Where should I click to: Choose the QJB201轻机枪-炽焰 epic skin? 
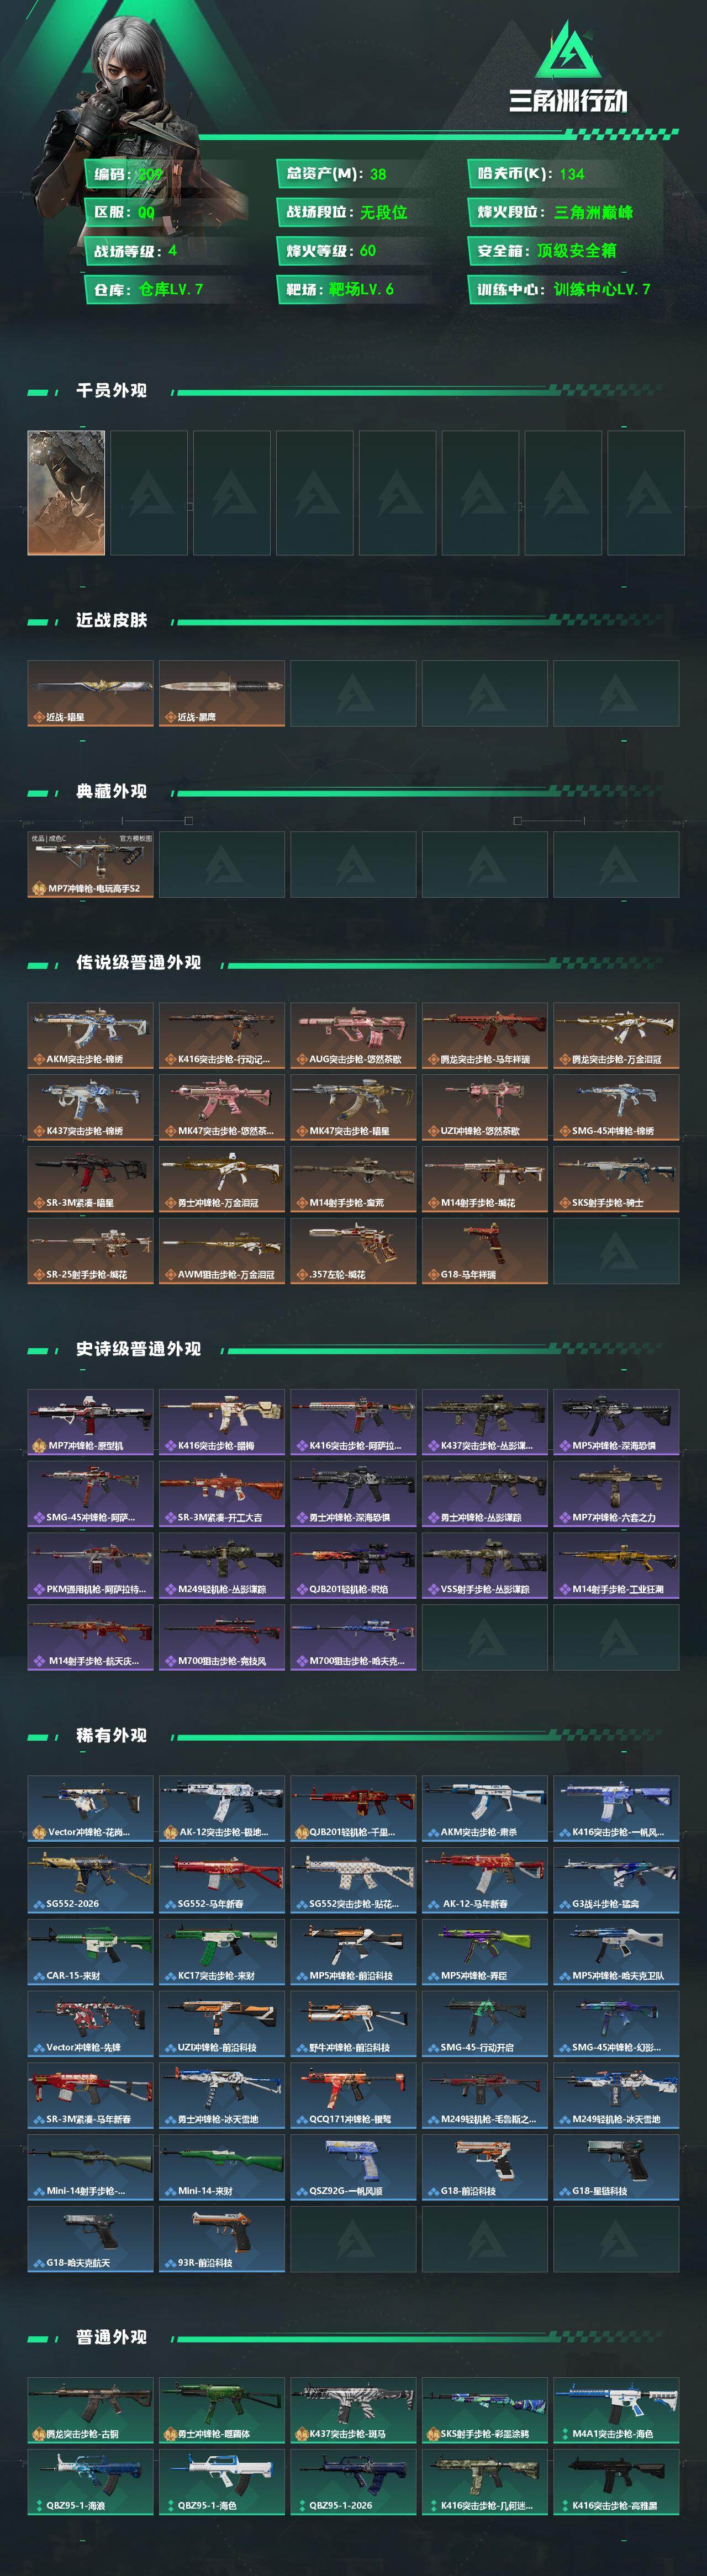(x=353, y=1565)
